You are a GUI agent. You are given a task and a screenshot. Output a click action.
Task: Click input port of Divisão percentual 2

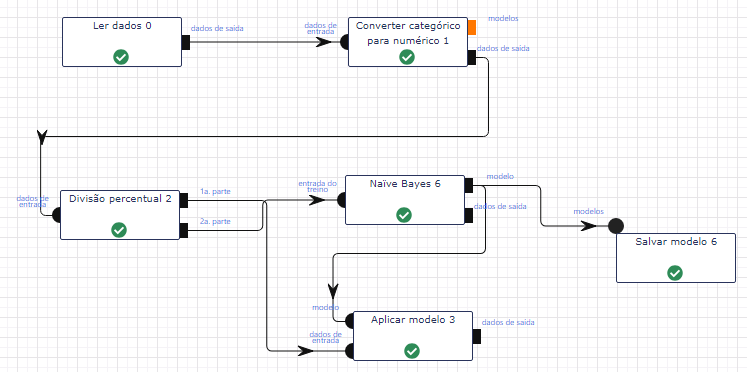click(x=57, y=215)
